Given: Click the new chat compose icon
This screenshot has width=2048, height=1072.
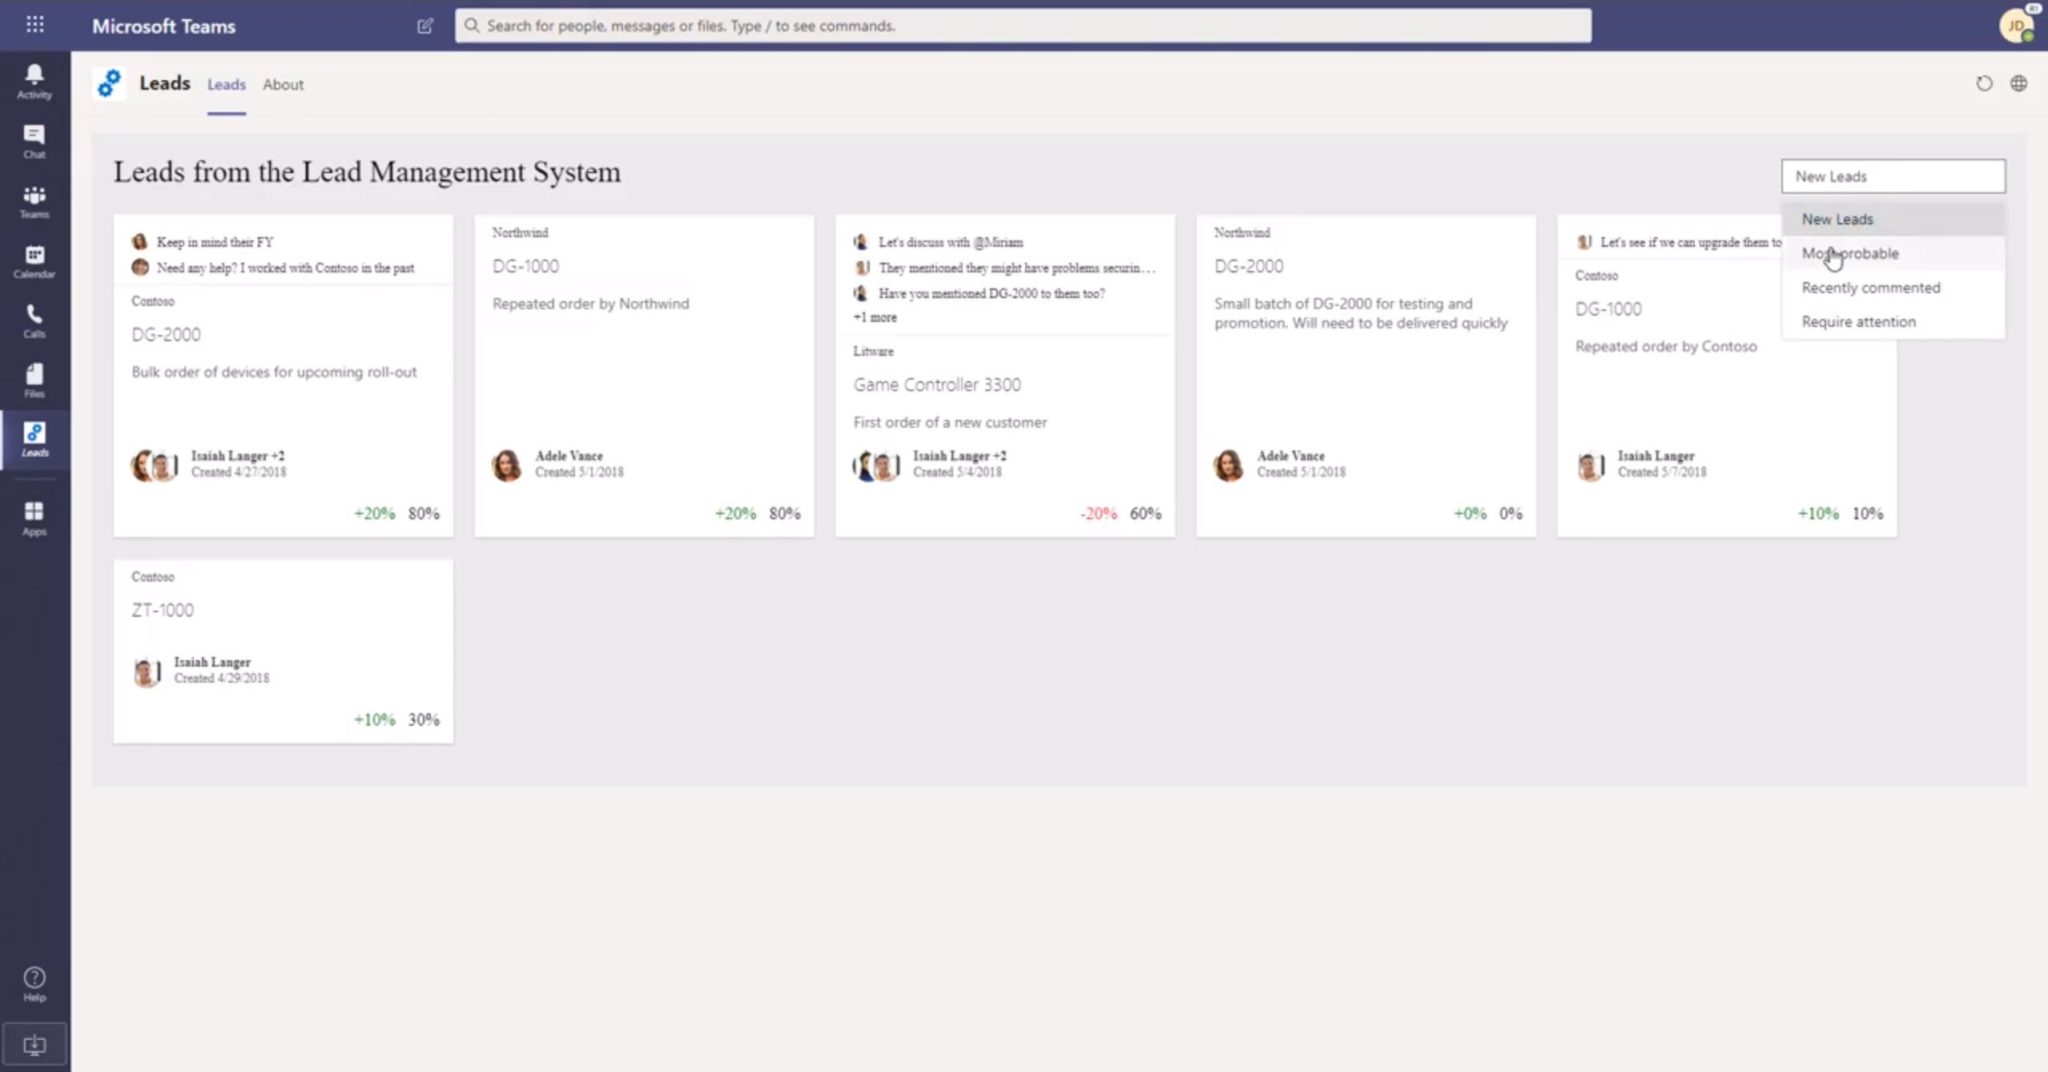Looking at the screenshot, I should point(425,26).
